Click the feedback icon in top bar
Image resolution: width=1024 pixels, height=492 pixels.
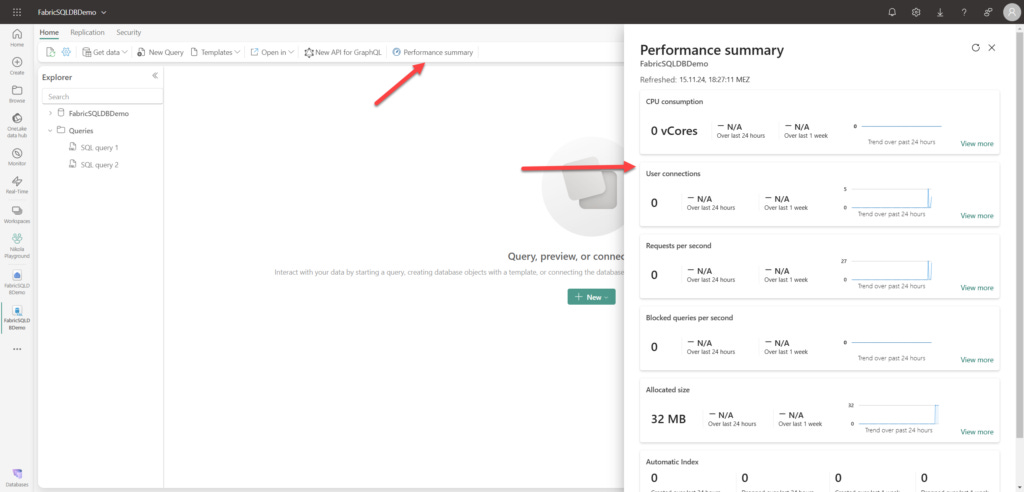pyautogui.click(x=988, y=12)
